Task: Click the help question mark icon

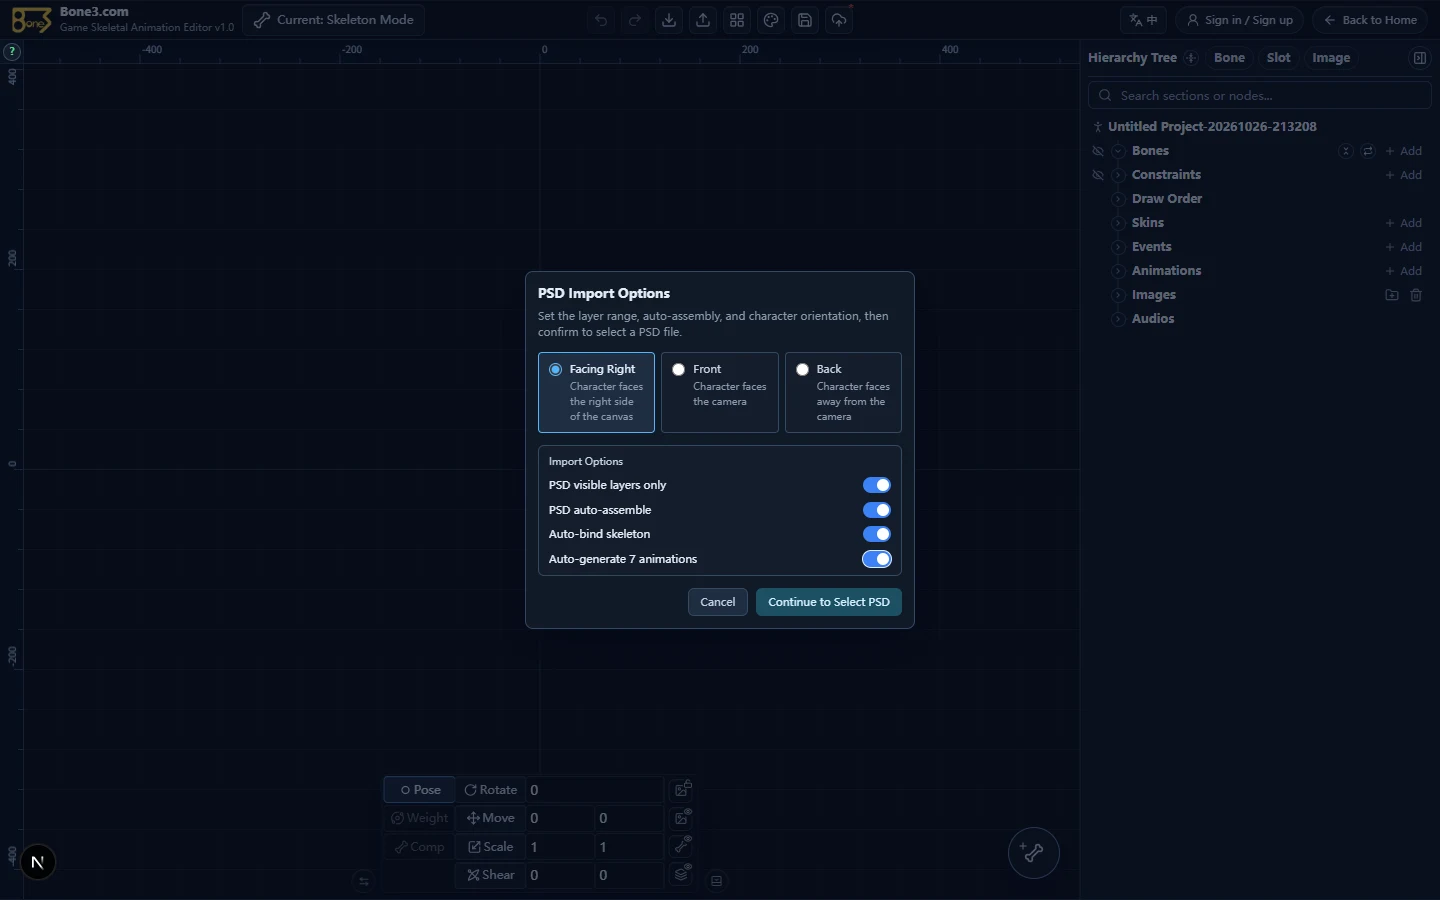Action: 12,51
